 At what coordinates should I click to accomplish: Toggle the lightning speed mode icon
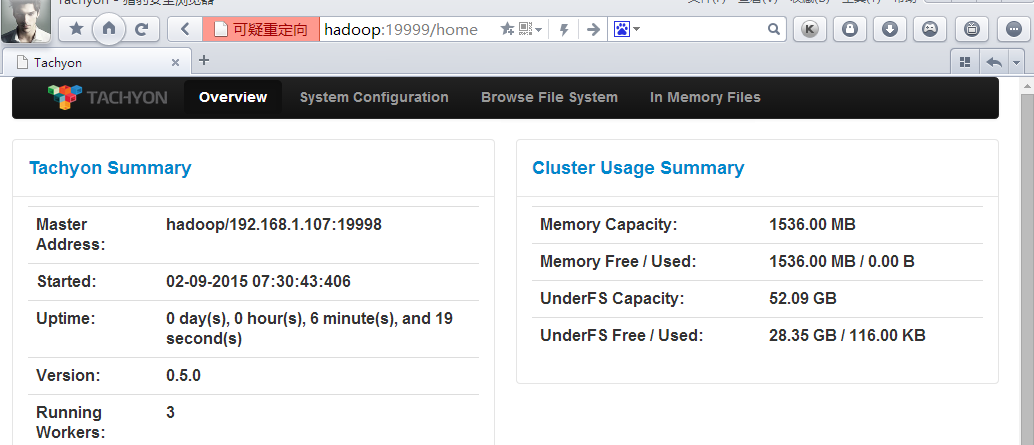click(564, 29)
